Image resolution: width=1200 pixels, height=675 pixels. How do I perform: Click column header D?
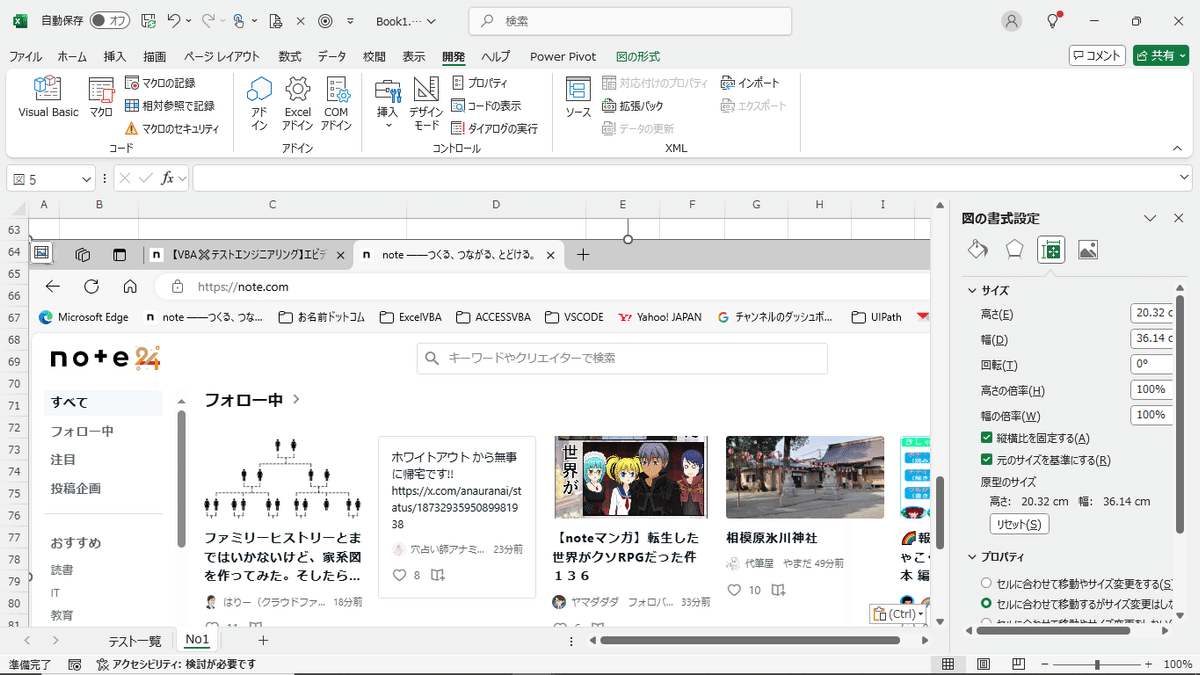(496, 205)
